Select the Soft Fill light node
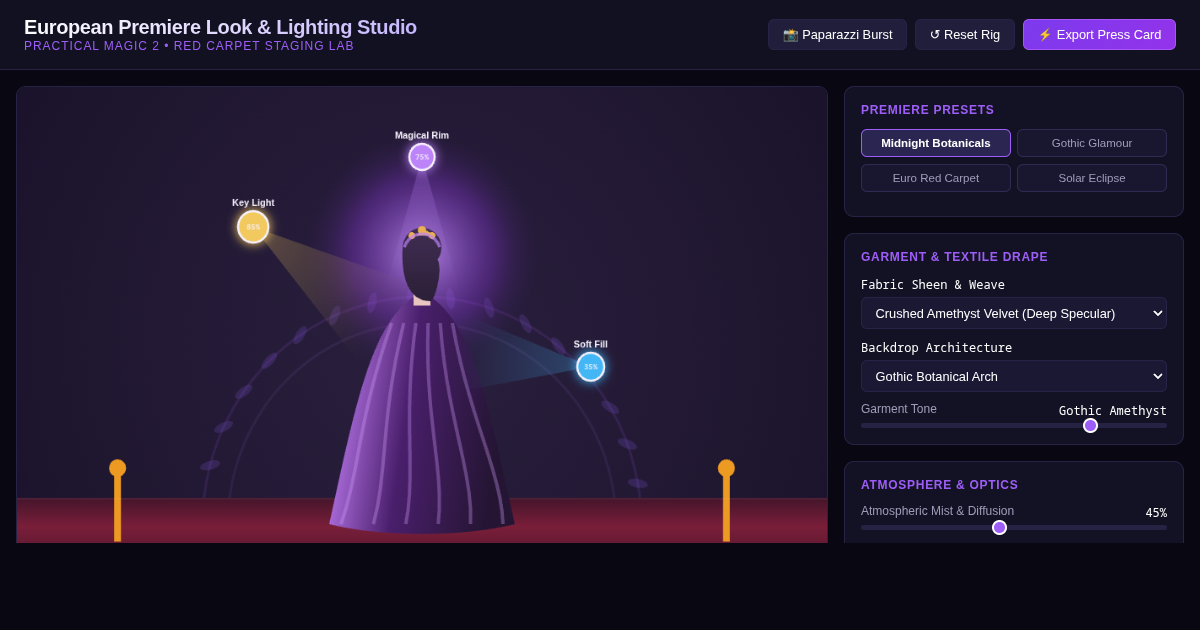 590,367
